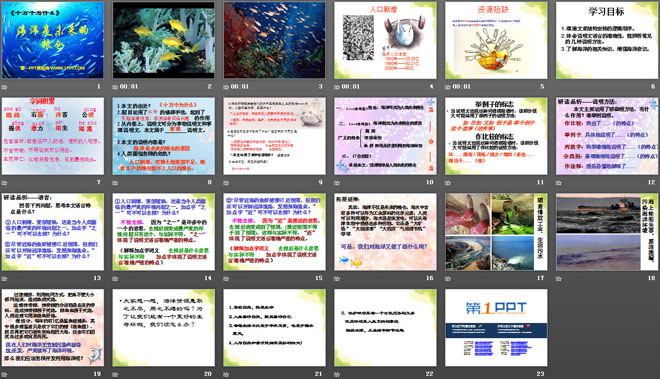Viewport: 660px width, 379px height.
Task: Click the animation star icon under slide 9
Action: pos(226,183)
